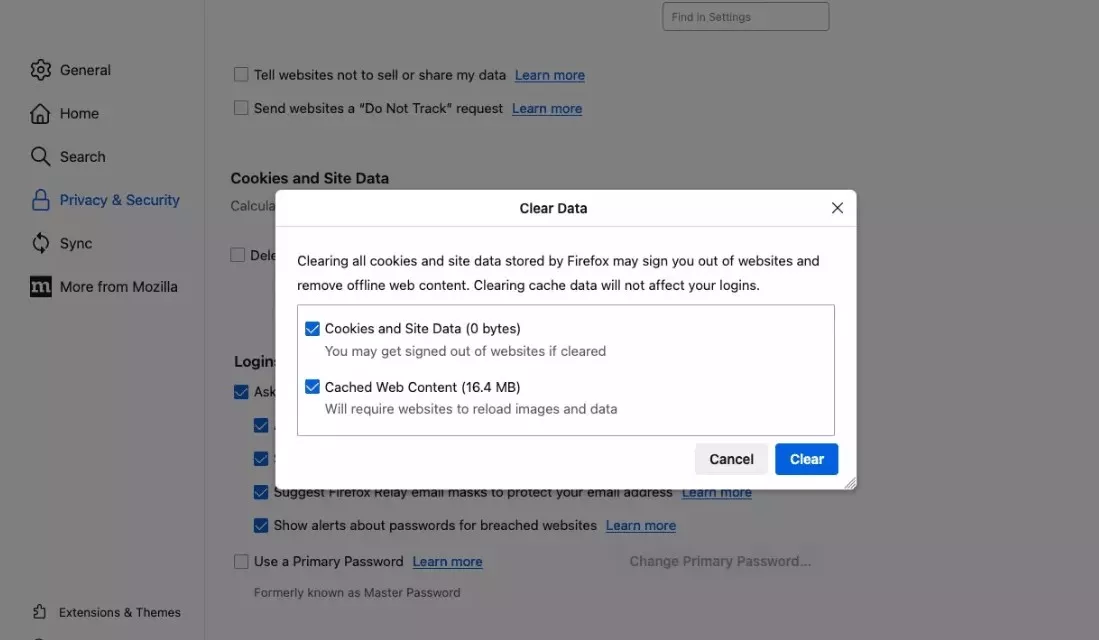The image size is (1099, 640).
Task: Click the Privacy & Security lock icon
Action: click(40, 200)
